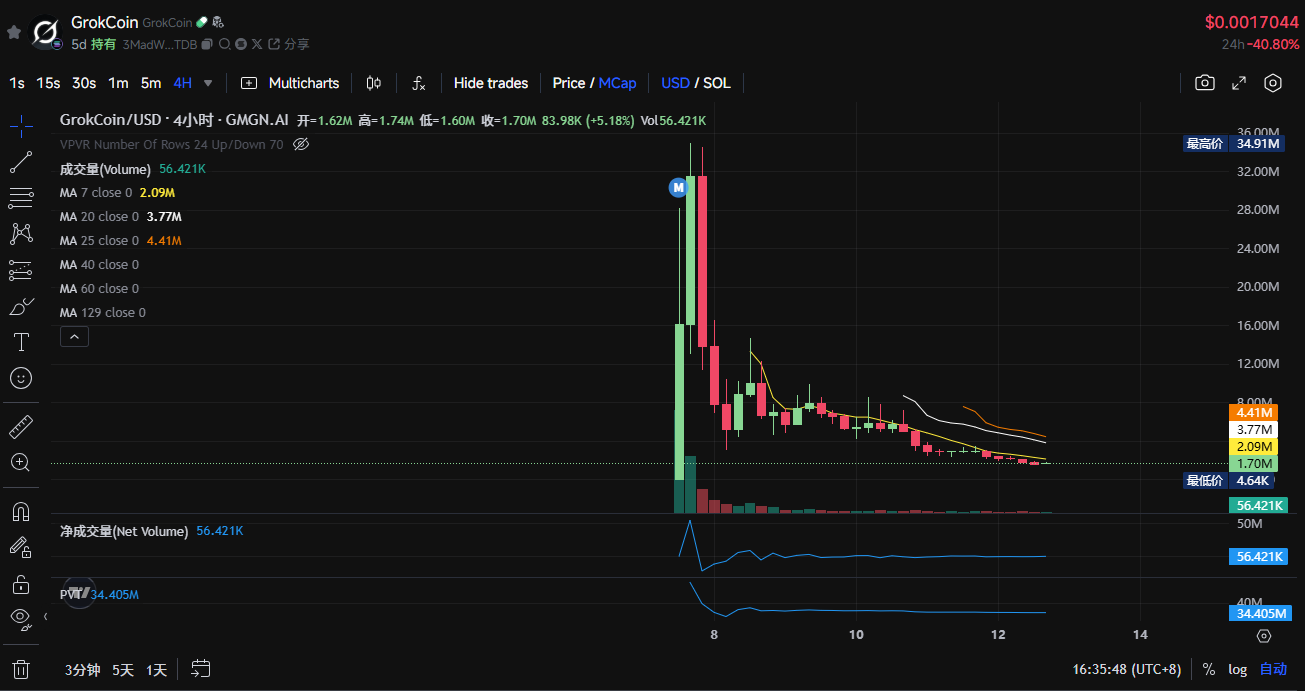
Task: Set denomination to USD
Action: click(675, 83)
